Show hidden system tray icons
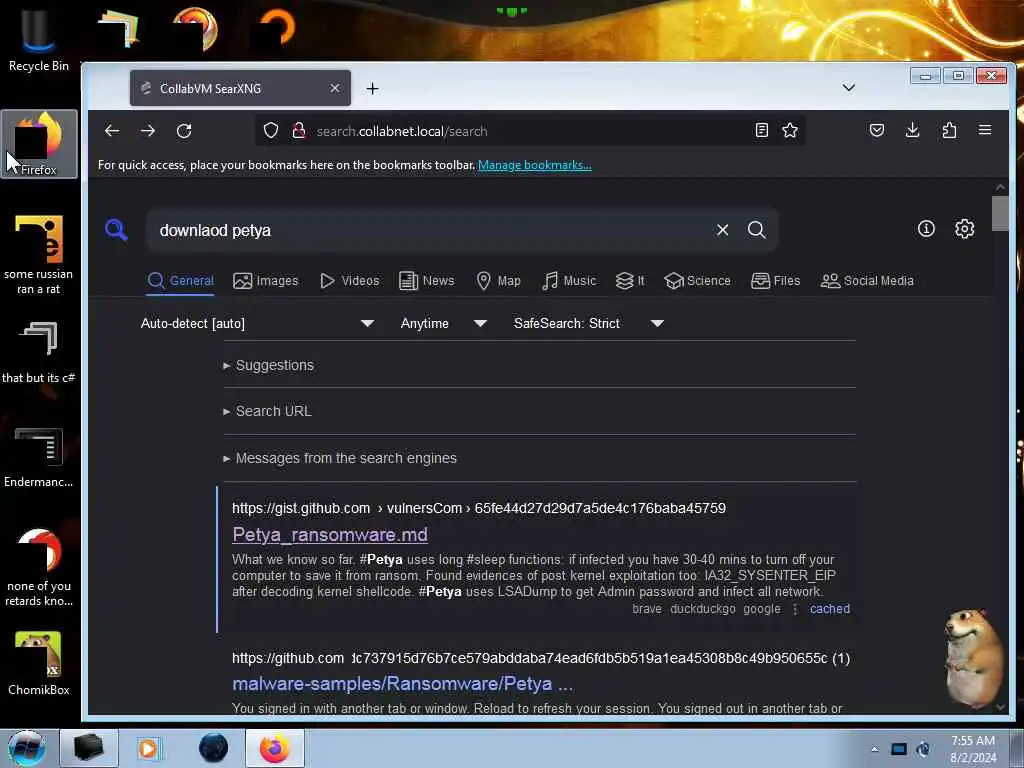1024x768 pixels. pos(874,749)
